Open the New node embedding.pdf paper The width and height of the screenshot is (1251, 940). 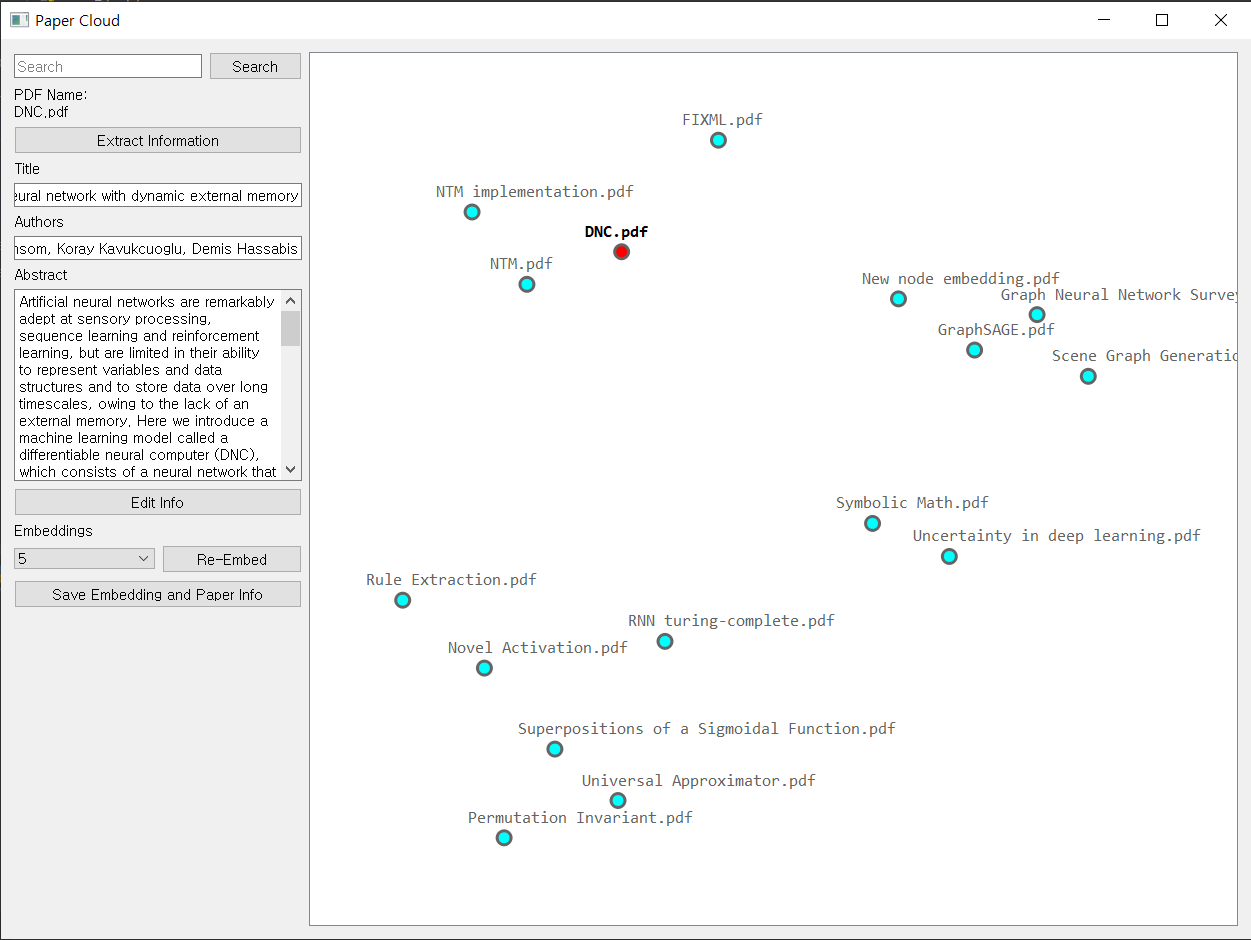coord(898,298)
